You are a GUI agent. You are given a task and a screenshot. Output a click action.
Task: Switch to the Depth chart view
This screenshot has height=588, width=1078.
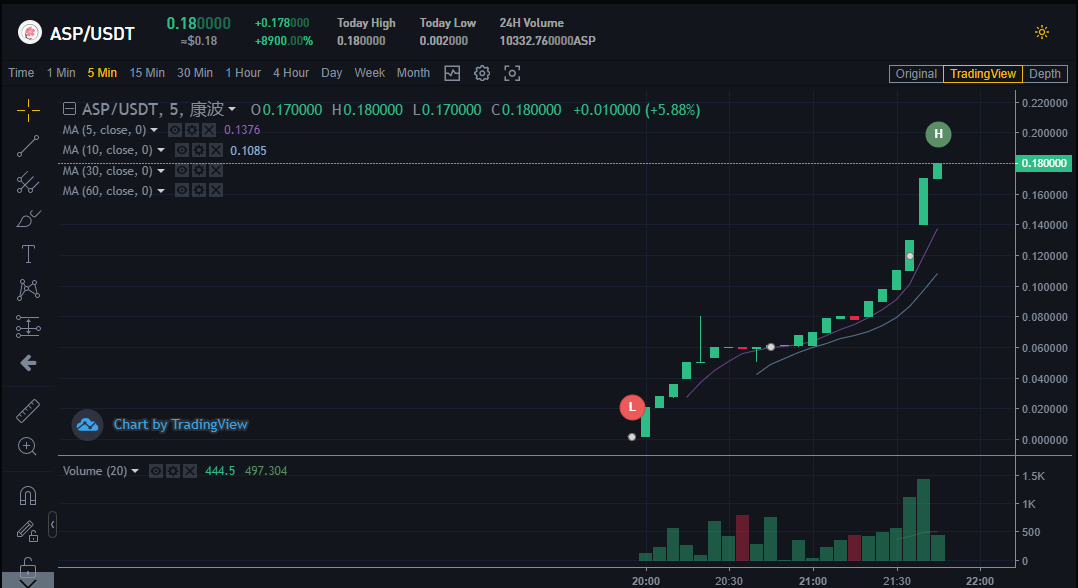pyautogui.click(x=1044, y=74)
